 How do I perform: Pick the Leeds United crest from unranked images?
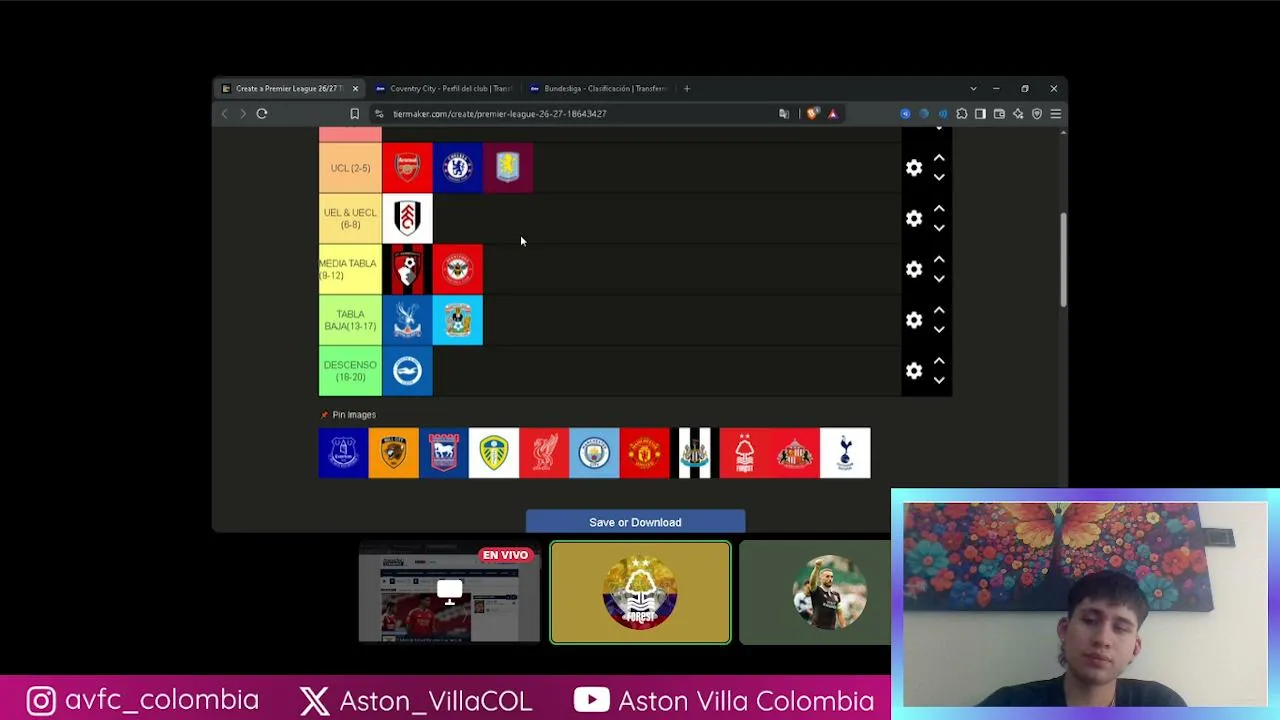pos(494,453)
